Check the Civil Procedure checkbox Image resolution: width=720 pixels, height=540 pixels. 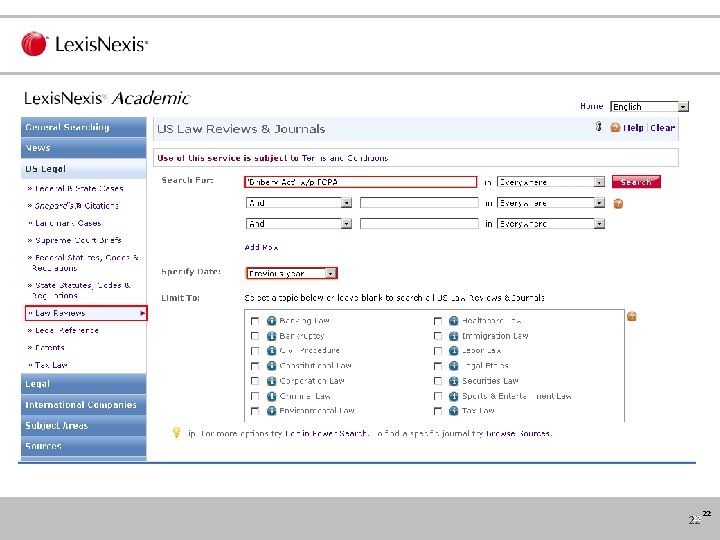255,351
